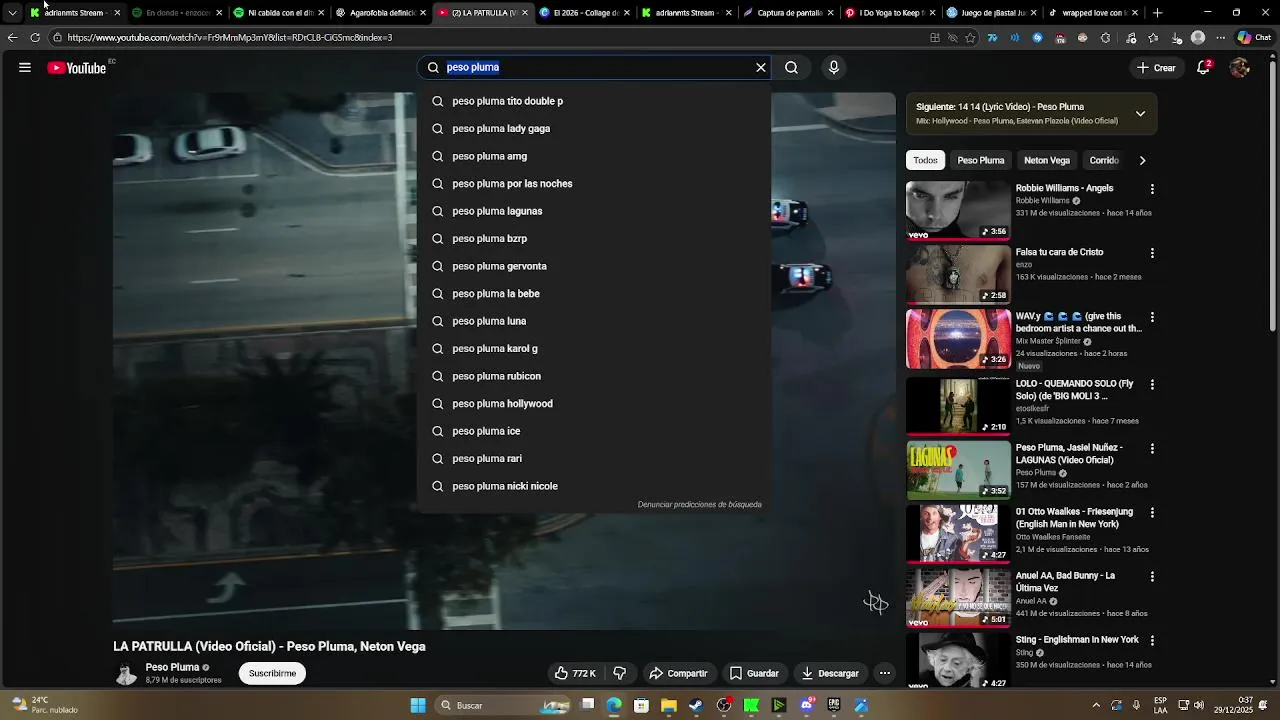Switch to Agorafobia definición browser tab
1280x720 pixels.
click(x=380, y=13)
